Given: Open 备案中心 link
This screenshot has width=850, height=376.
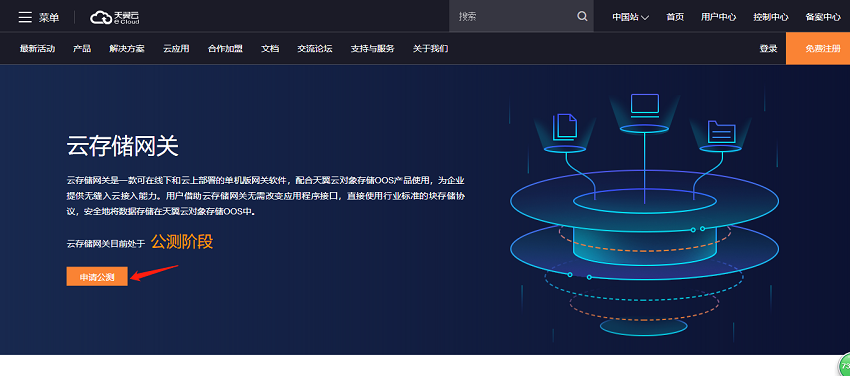Looking at the screenshot, I should [x=823, y=17].
